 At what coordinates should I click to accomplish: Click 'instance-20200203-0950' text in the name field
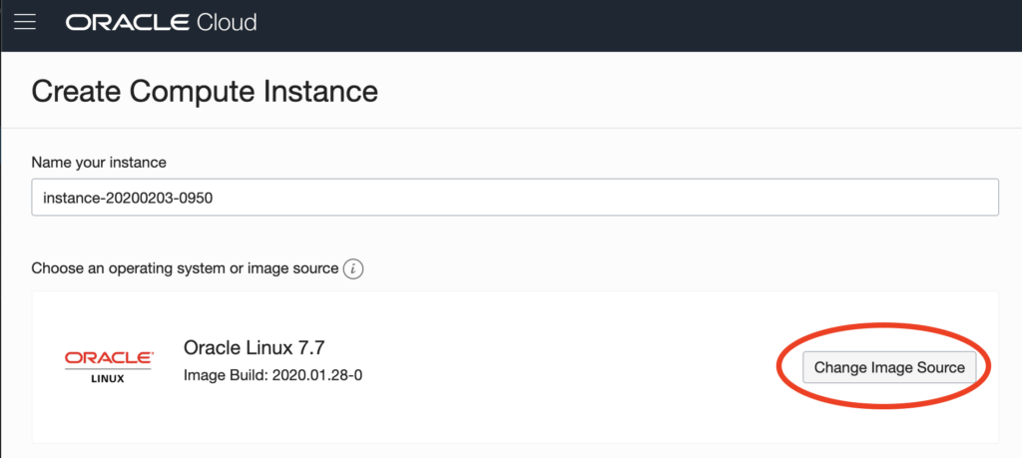coord(128,198)
